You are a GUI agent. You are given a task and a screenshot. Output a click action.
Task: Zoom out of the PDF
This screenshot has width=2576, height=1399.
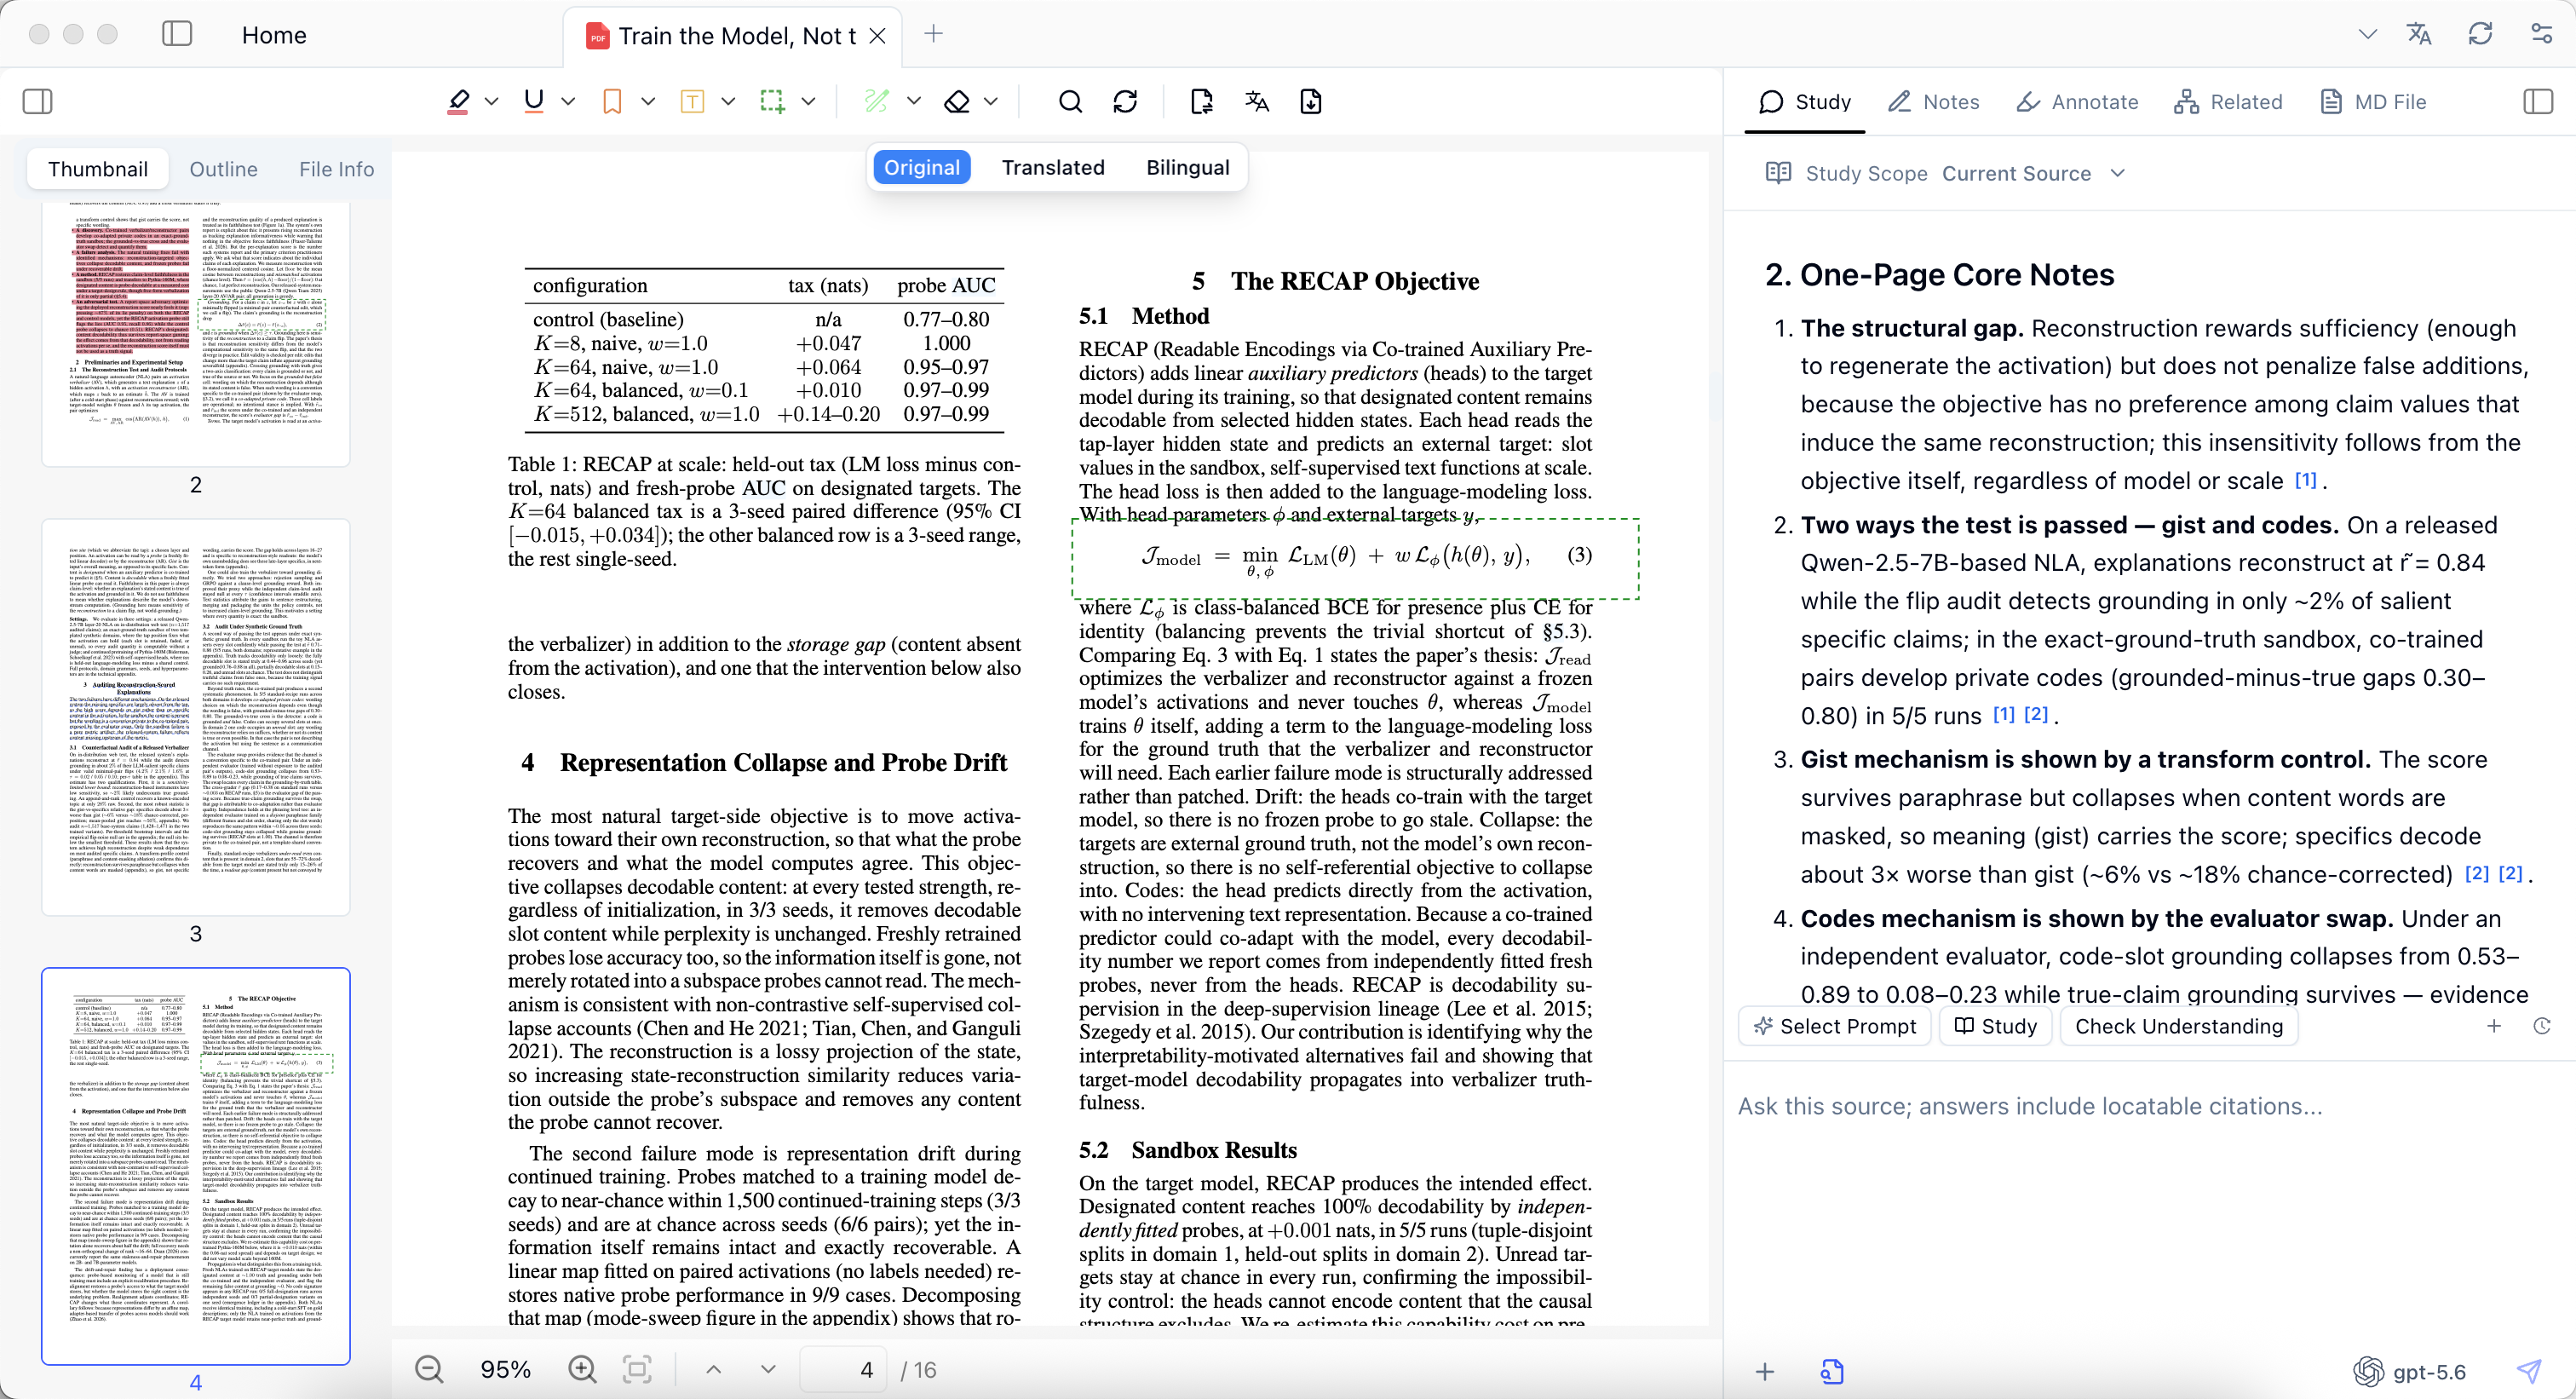coord(429,1369)
